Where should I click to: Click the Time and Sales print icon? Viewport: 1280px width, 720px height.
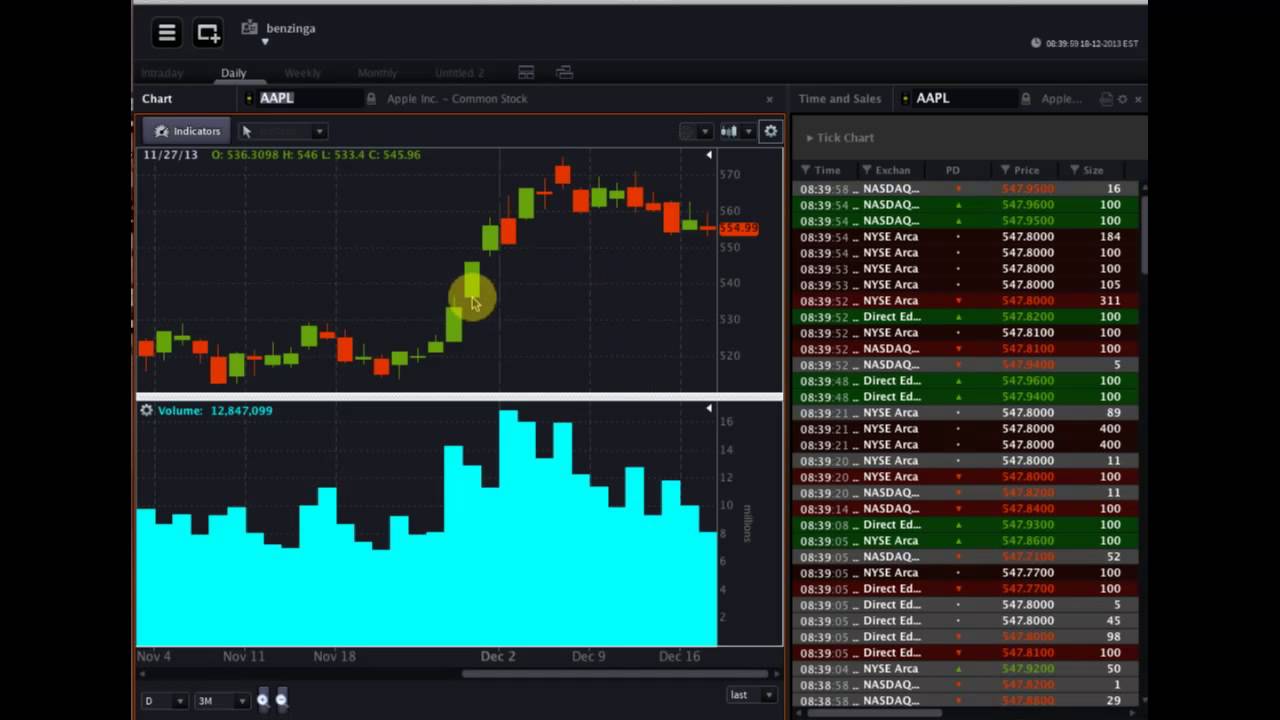pos(1106,99)
